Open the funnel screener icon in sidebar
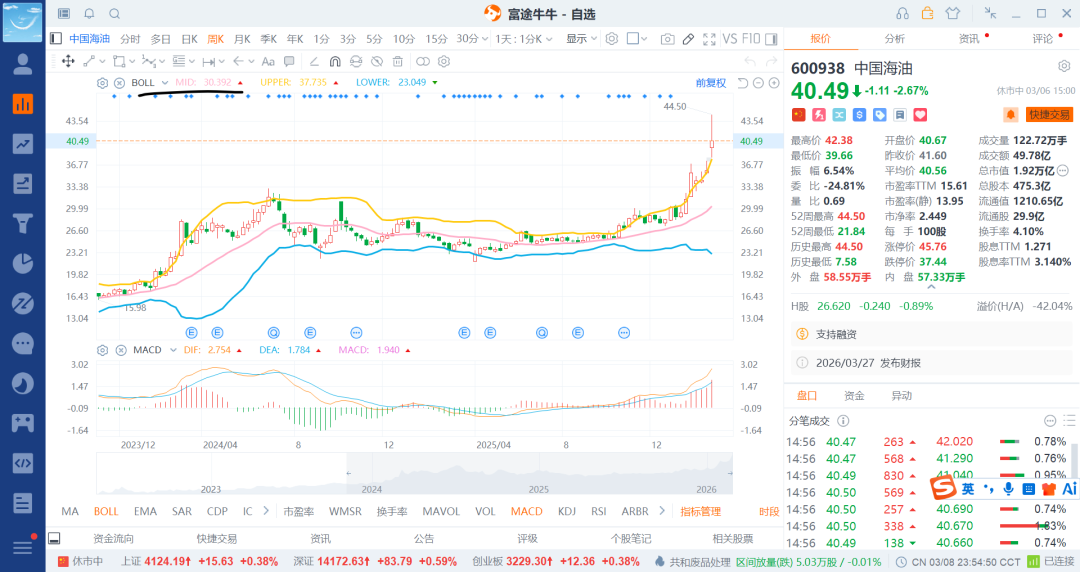 pyautogui.click(x=23, y=223)
